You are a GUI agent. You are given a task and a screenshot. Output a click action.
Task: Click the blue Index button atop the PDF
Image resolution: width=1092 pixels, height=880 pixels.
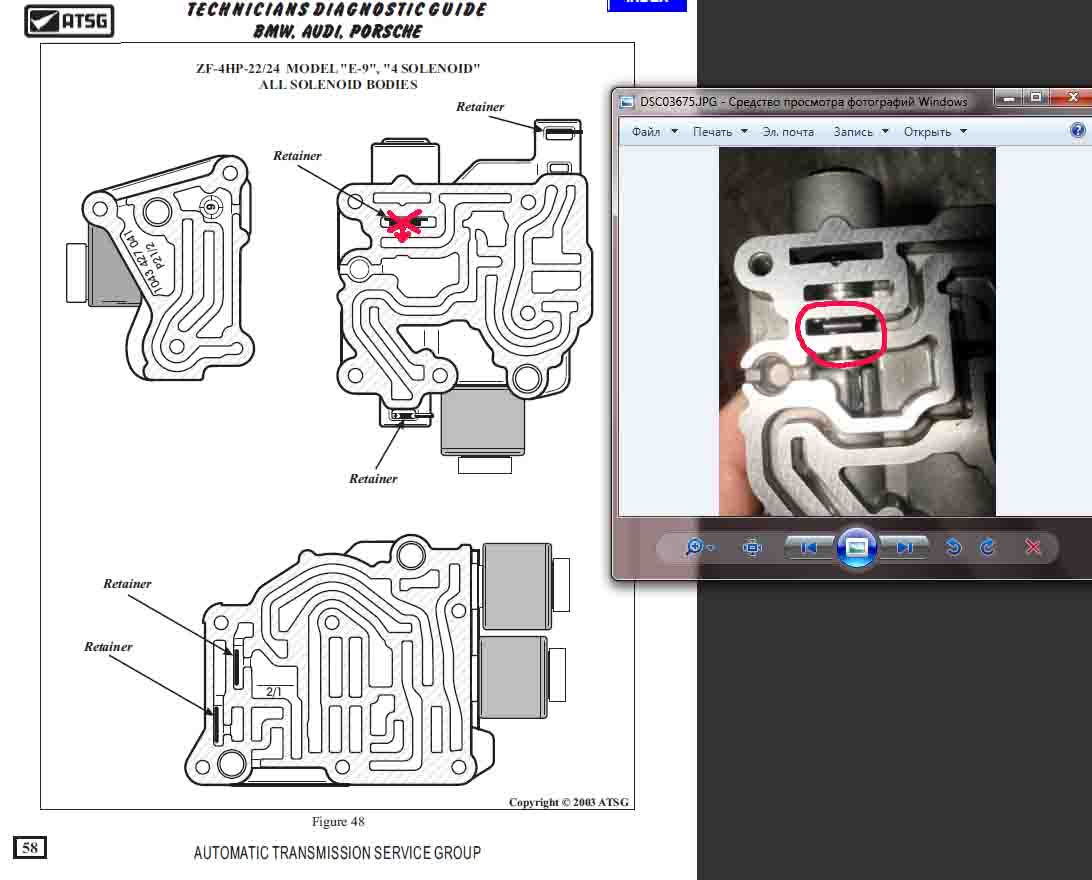(x=647, y=4)
